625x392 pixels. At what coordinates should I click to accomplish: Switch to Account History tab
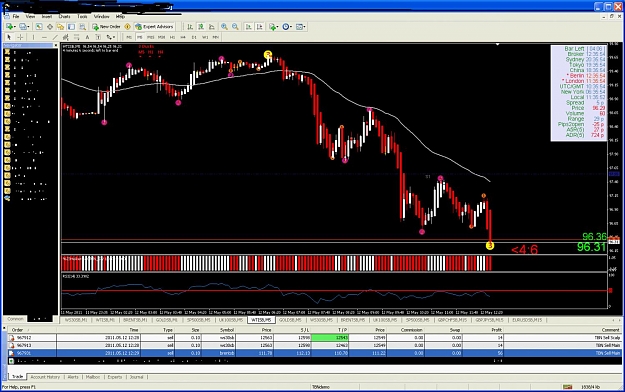tap(45, 377)
